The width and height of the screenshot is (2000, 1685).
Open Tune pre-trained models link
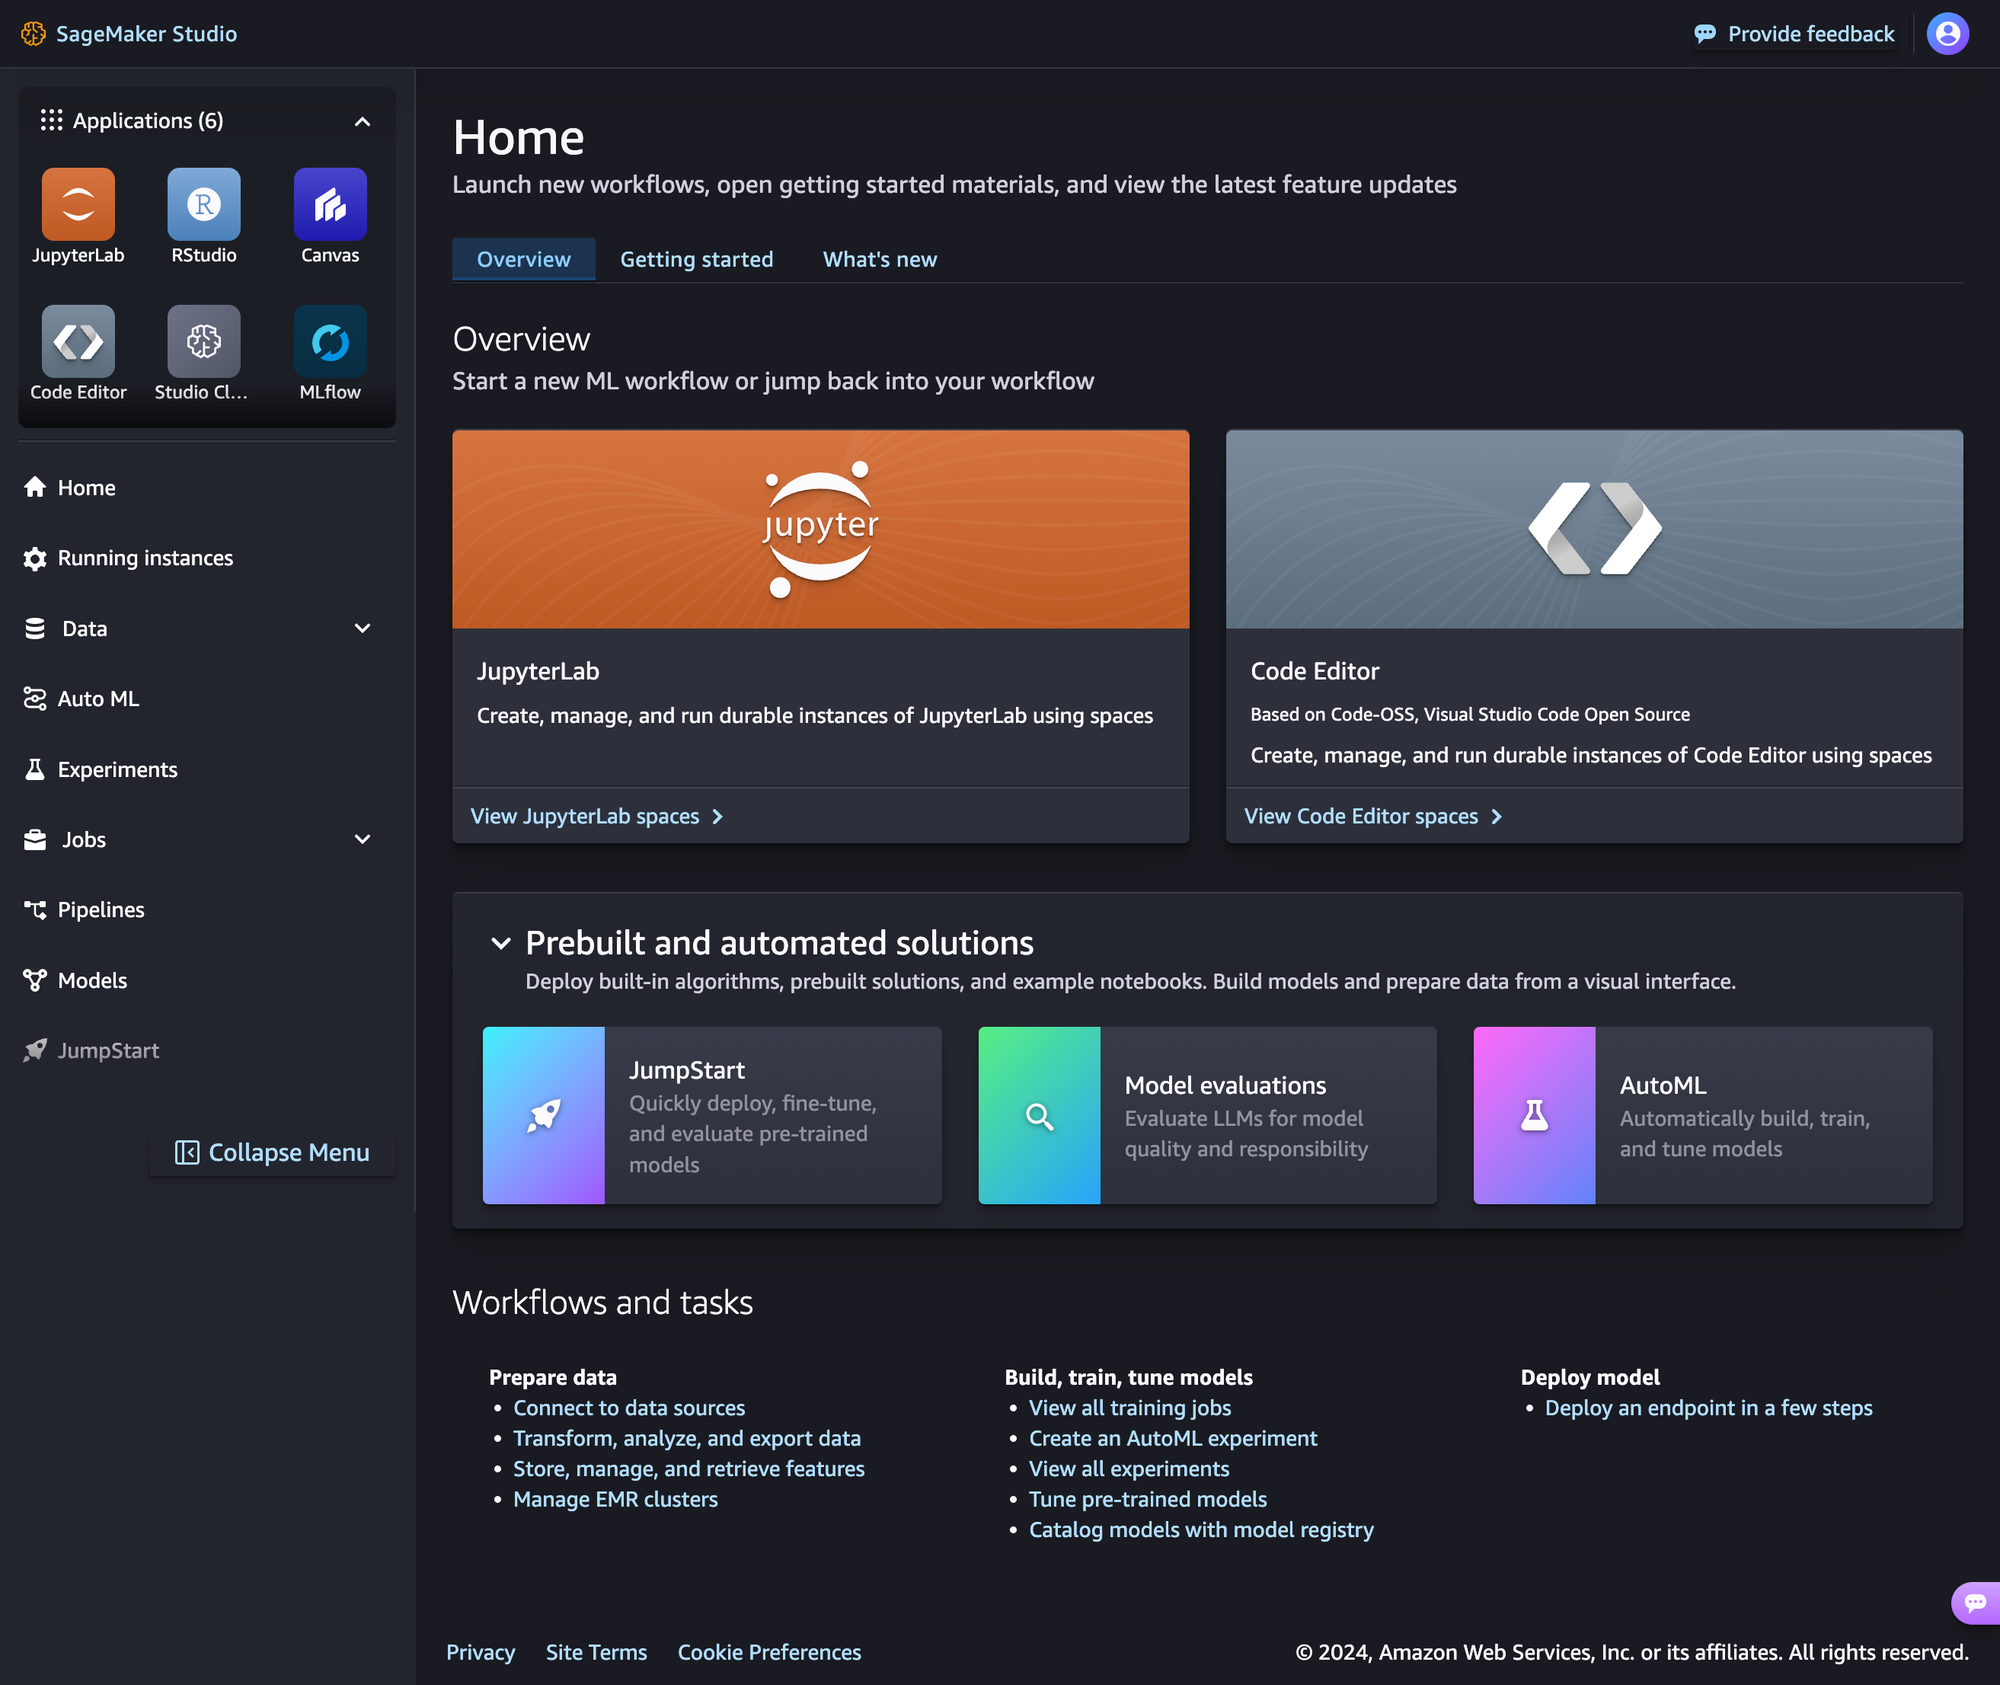tap(1148, 1499)
